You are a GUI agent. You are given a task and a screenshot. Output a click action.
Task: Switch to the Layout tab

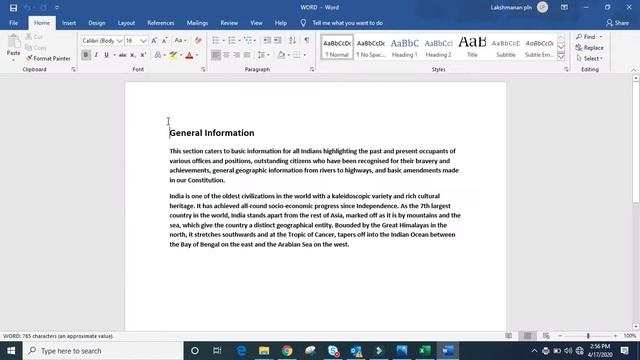[126, 23]
